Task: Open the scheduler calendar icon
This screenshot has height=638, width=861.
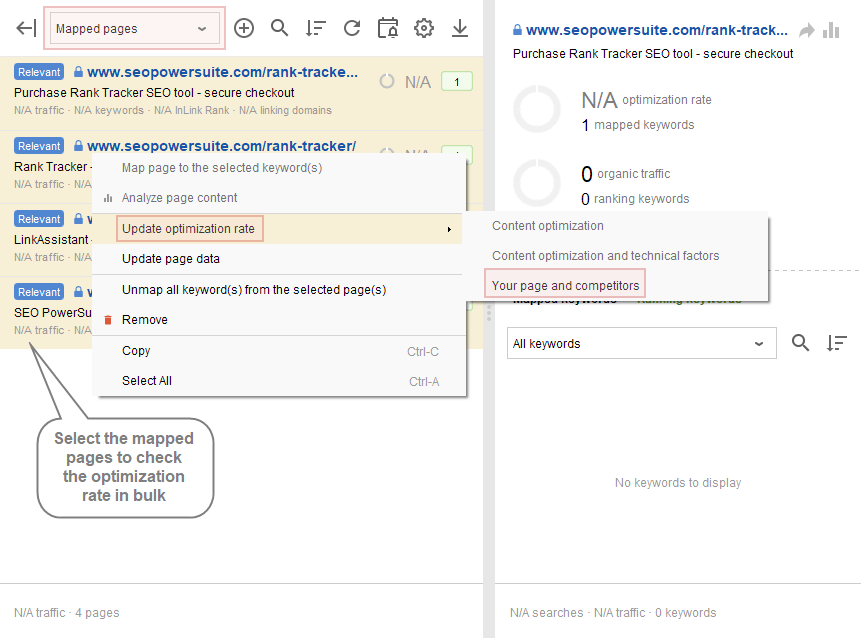Action: tap(388, 28)
